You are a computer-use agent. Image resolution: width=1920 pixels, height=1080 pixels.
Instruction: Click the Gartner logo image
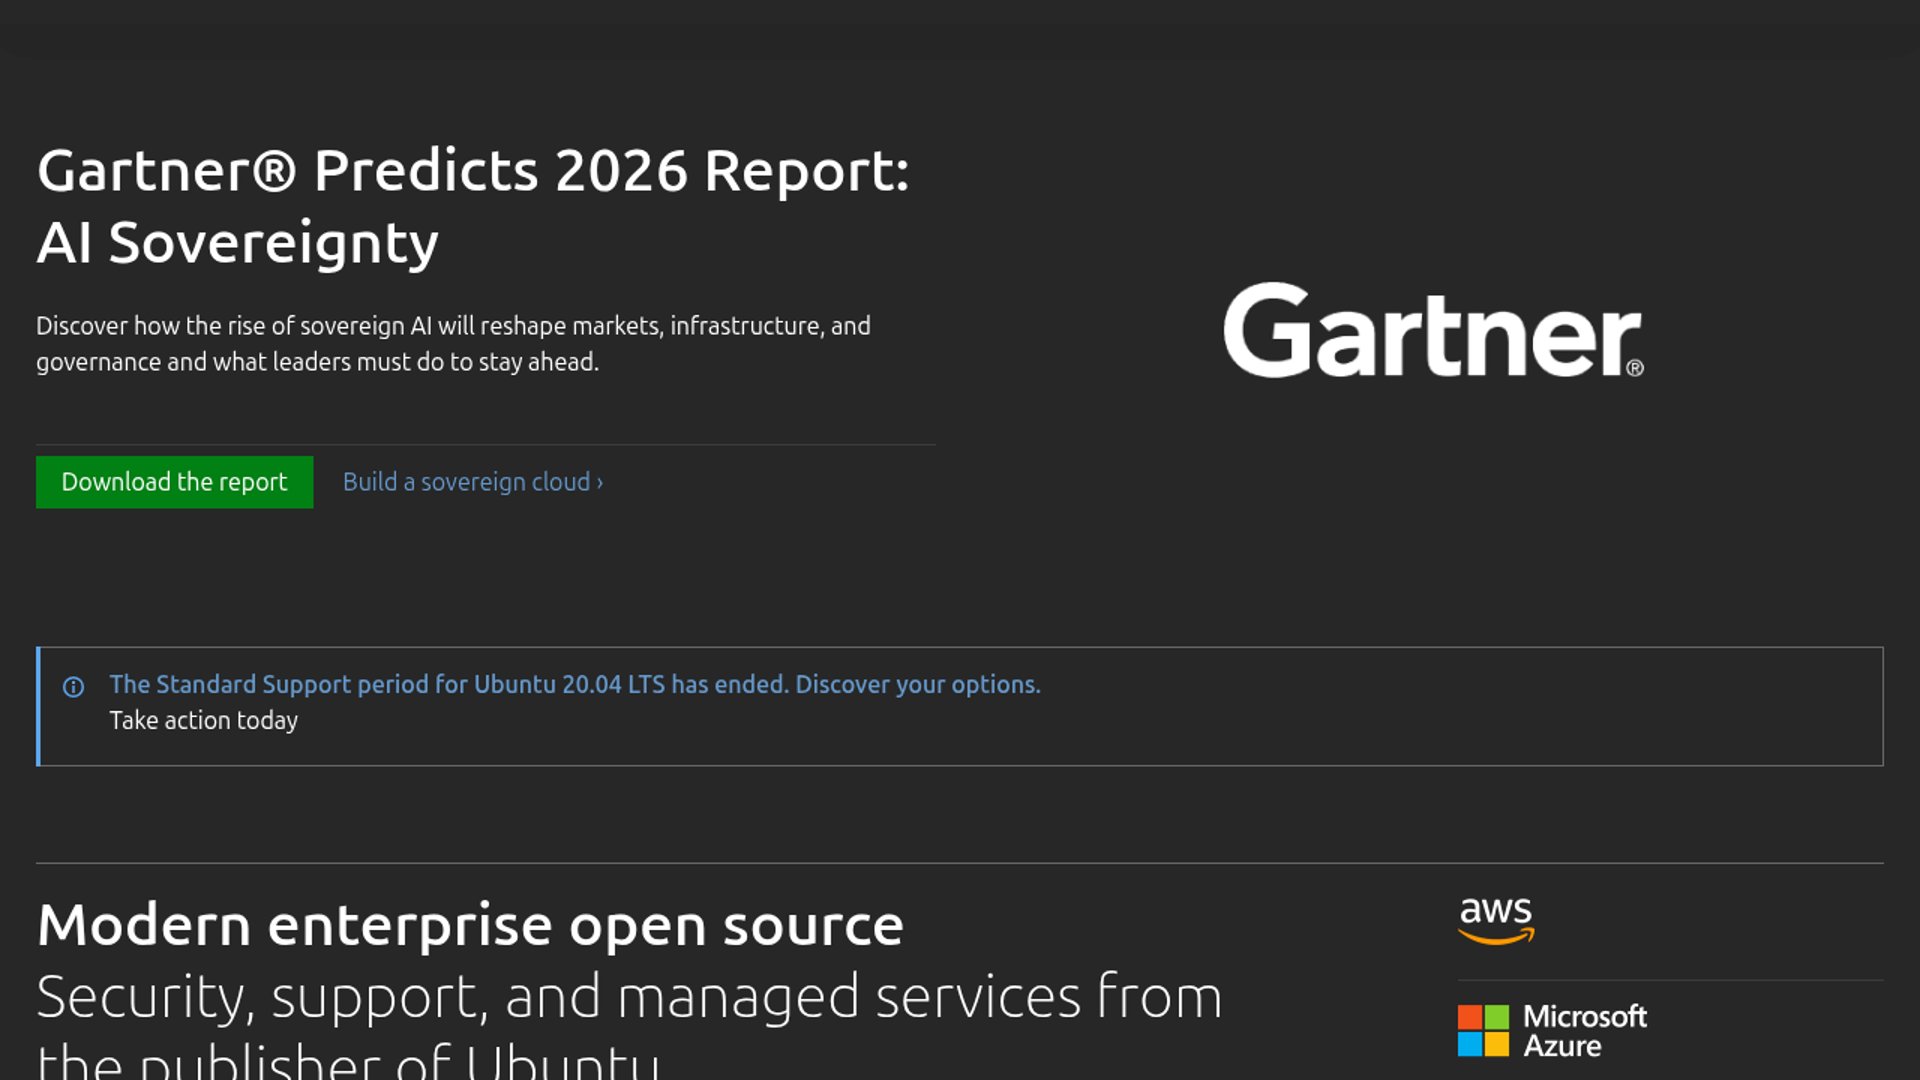pos(1432,331)
